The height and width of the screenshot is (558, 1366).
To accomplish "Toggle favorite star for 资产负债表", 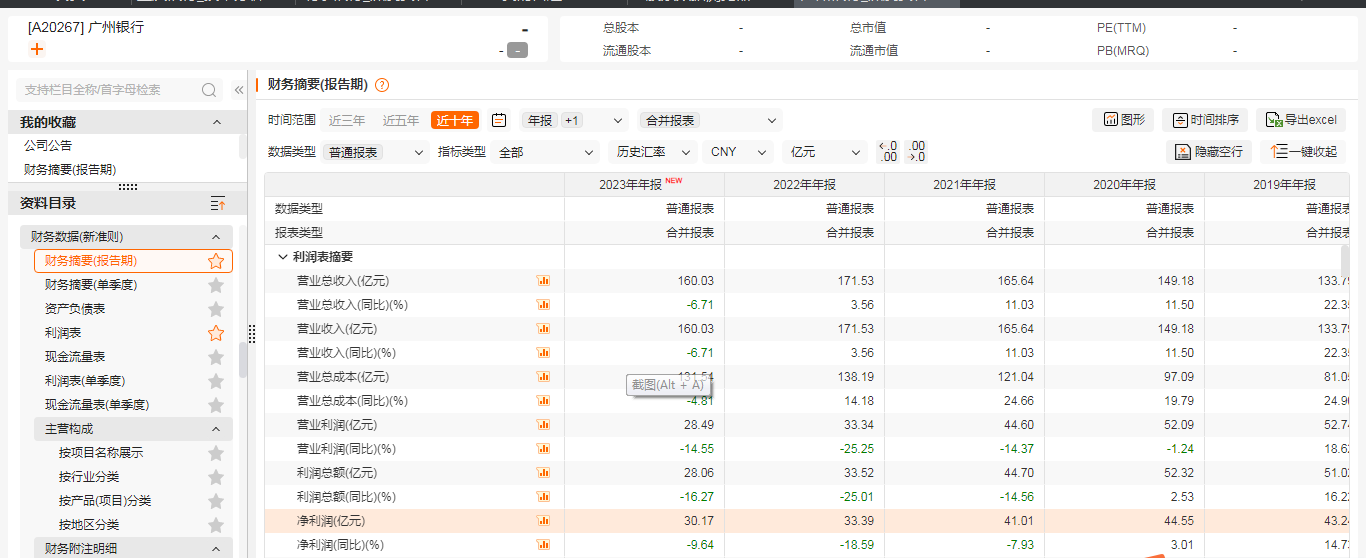I will pos(216,309).
